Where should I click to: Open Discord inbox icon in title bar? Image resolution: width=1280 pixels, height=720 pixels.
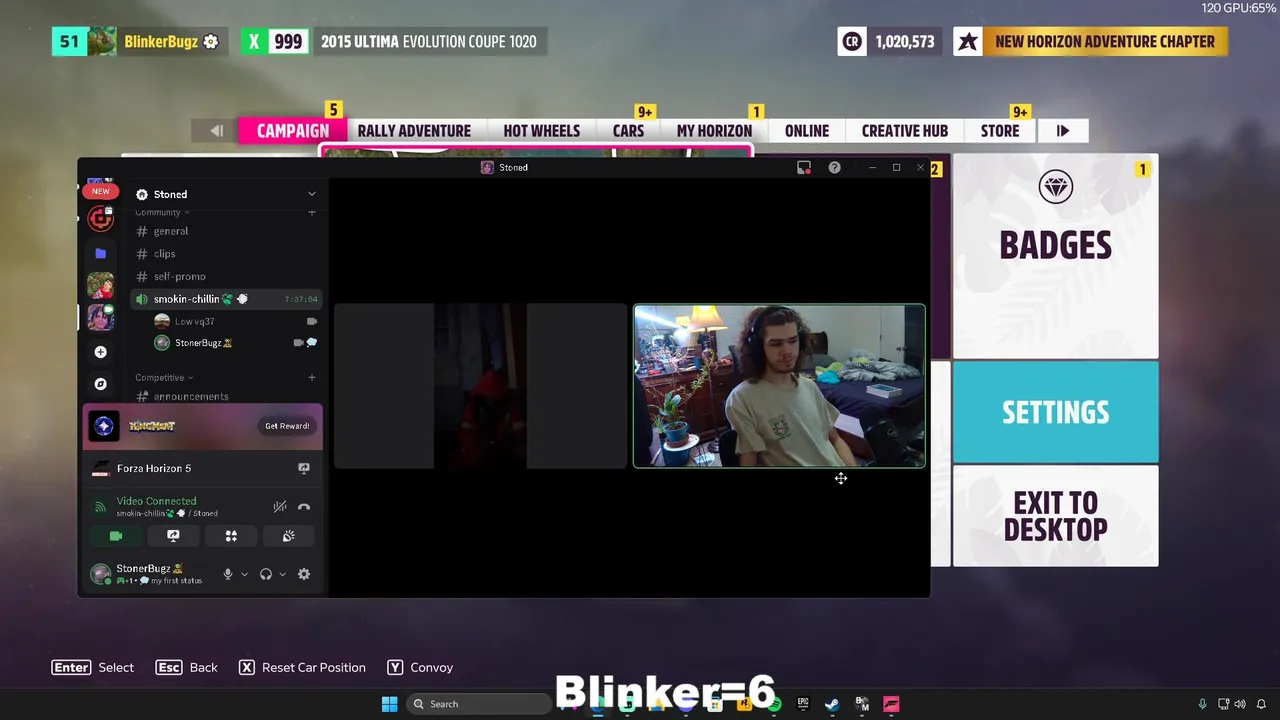803,167
